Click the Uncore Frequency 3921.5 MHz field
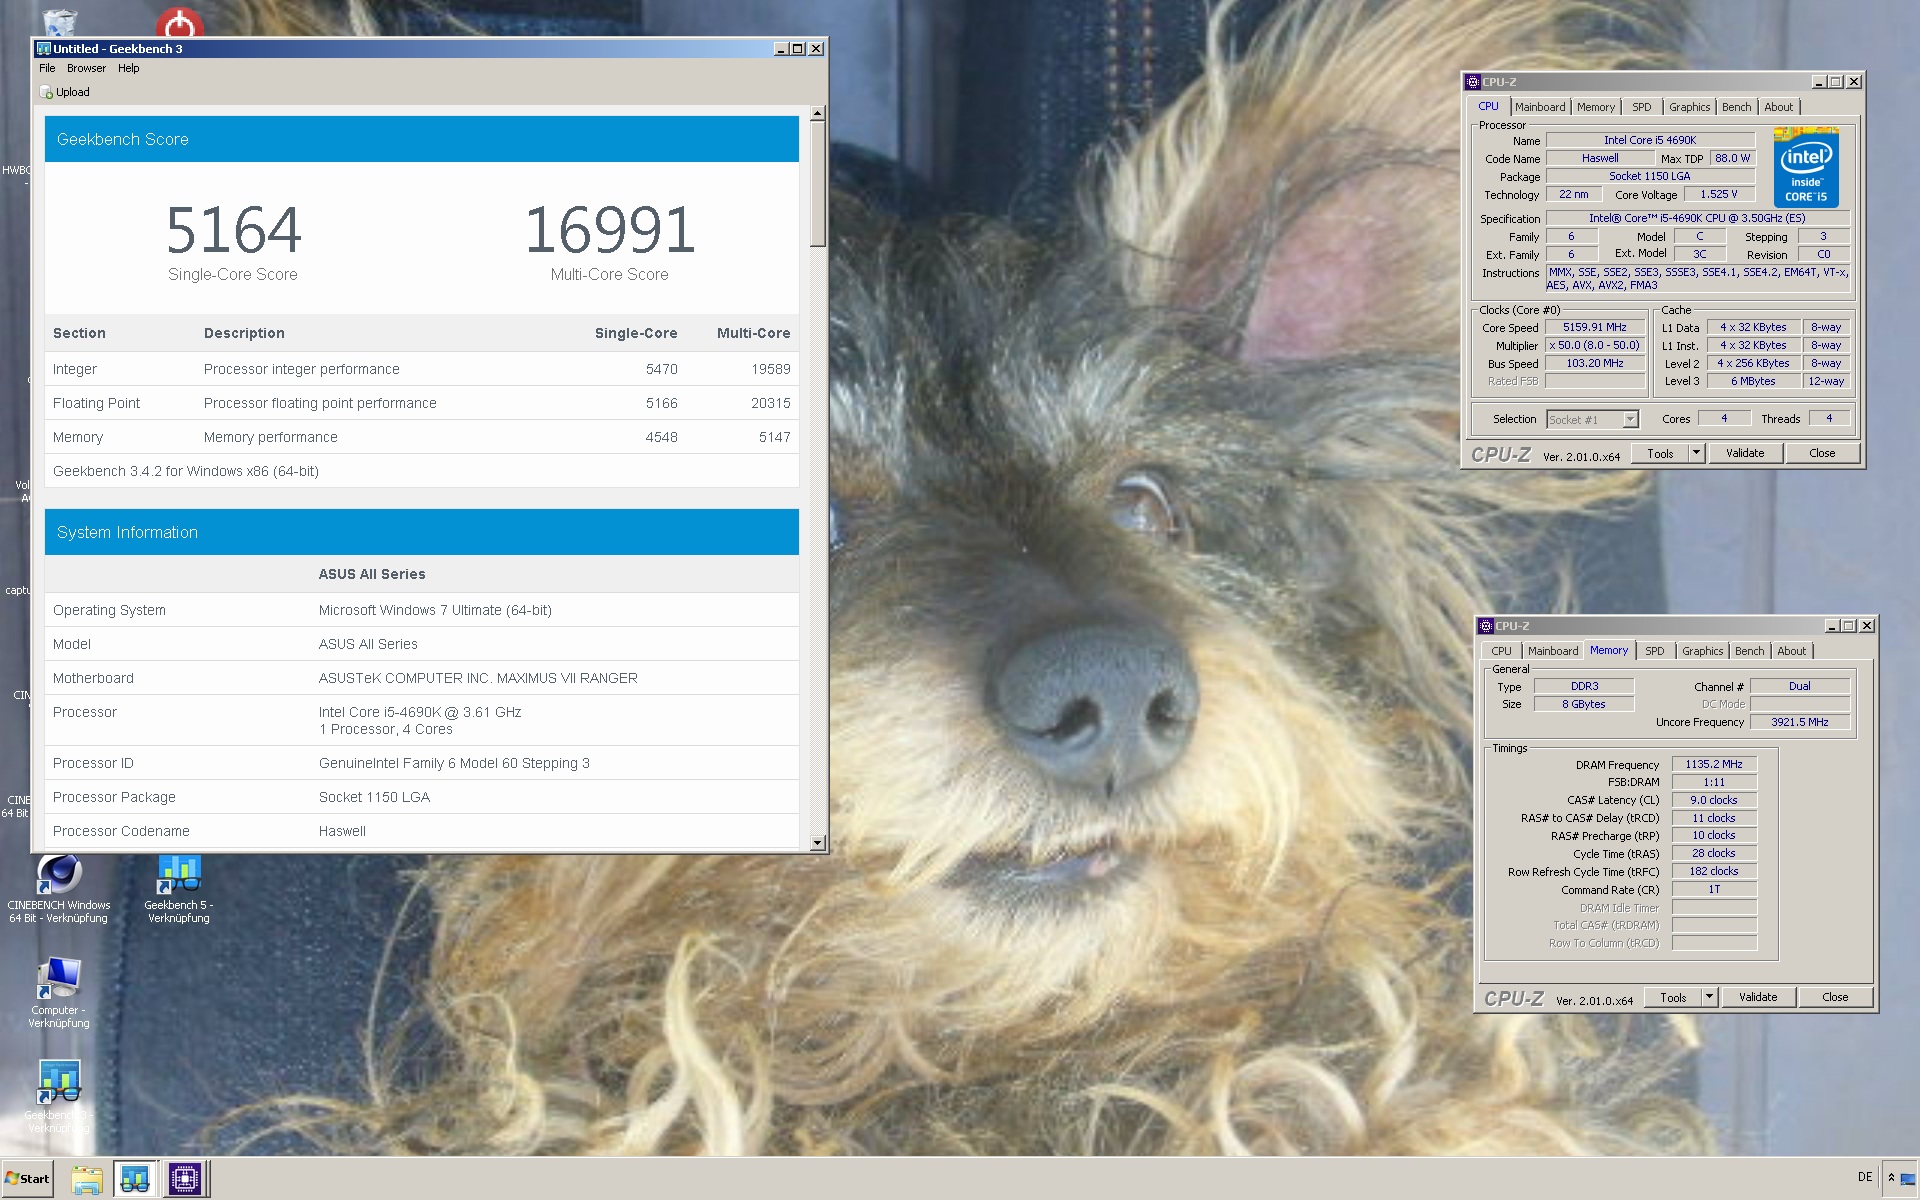1920x1200 pixels. [x=1799, y=722]
